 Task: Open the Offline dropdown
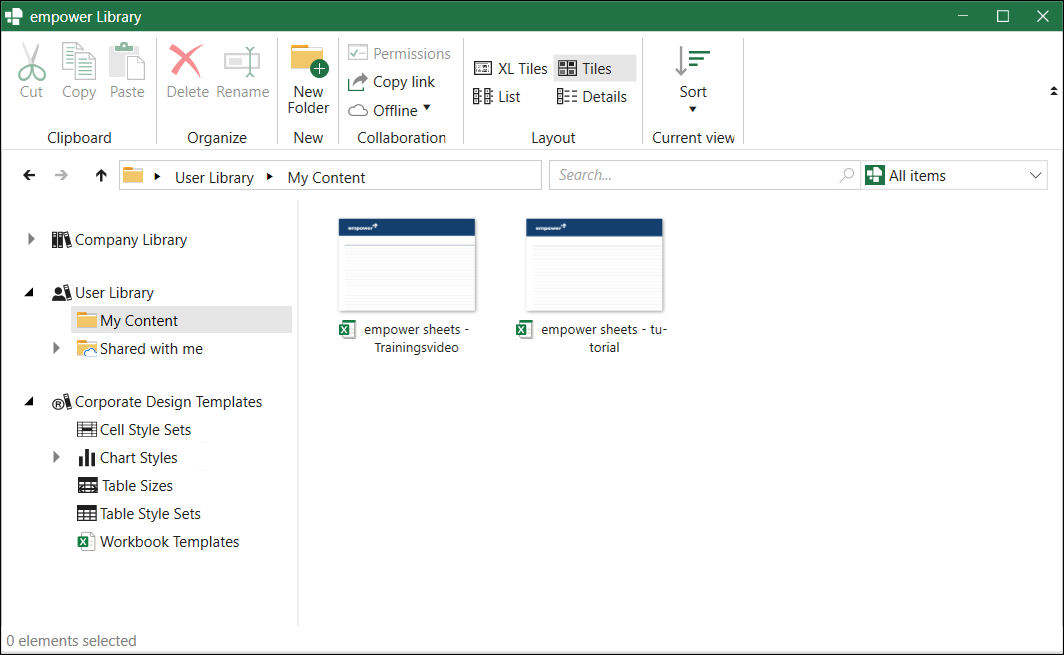(390, 110)
